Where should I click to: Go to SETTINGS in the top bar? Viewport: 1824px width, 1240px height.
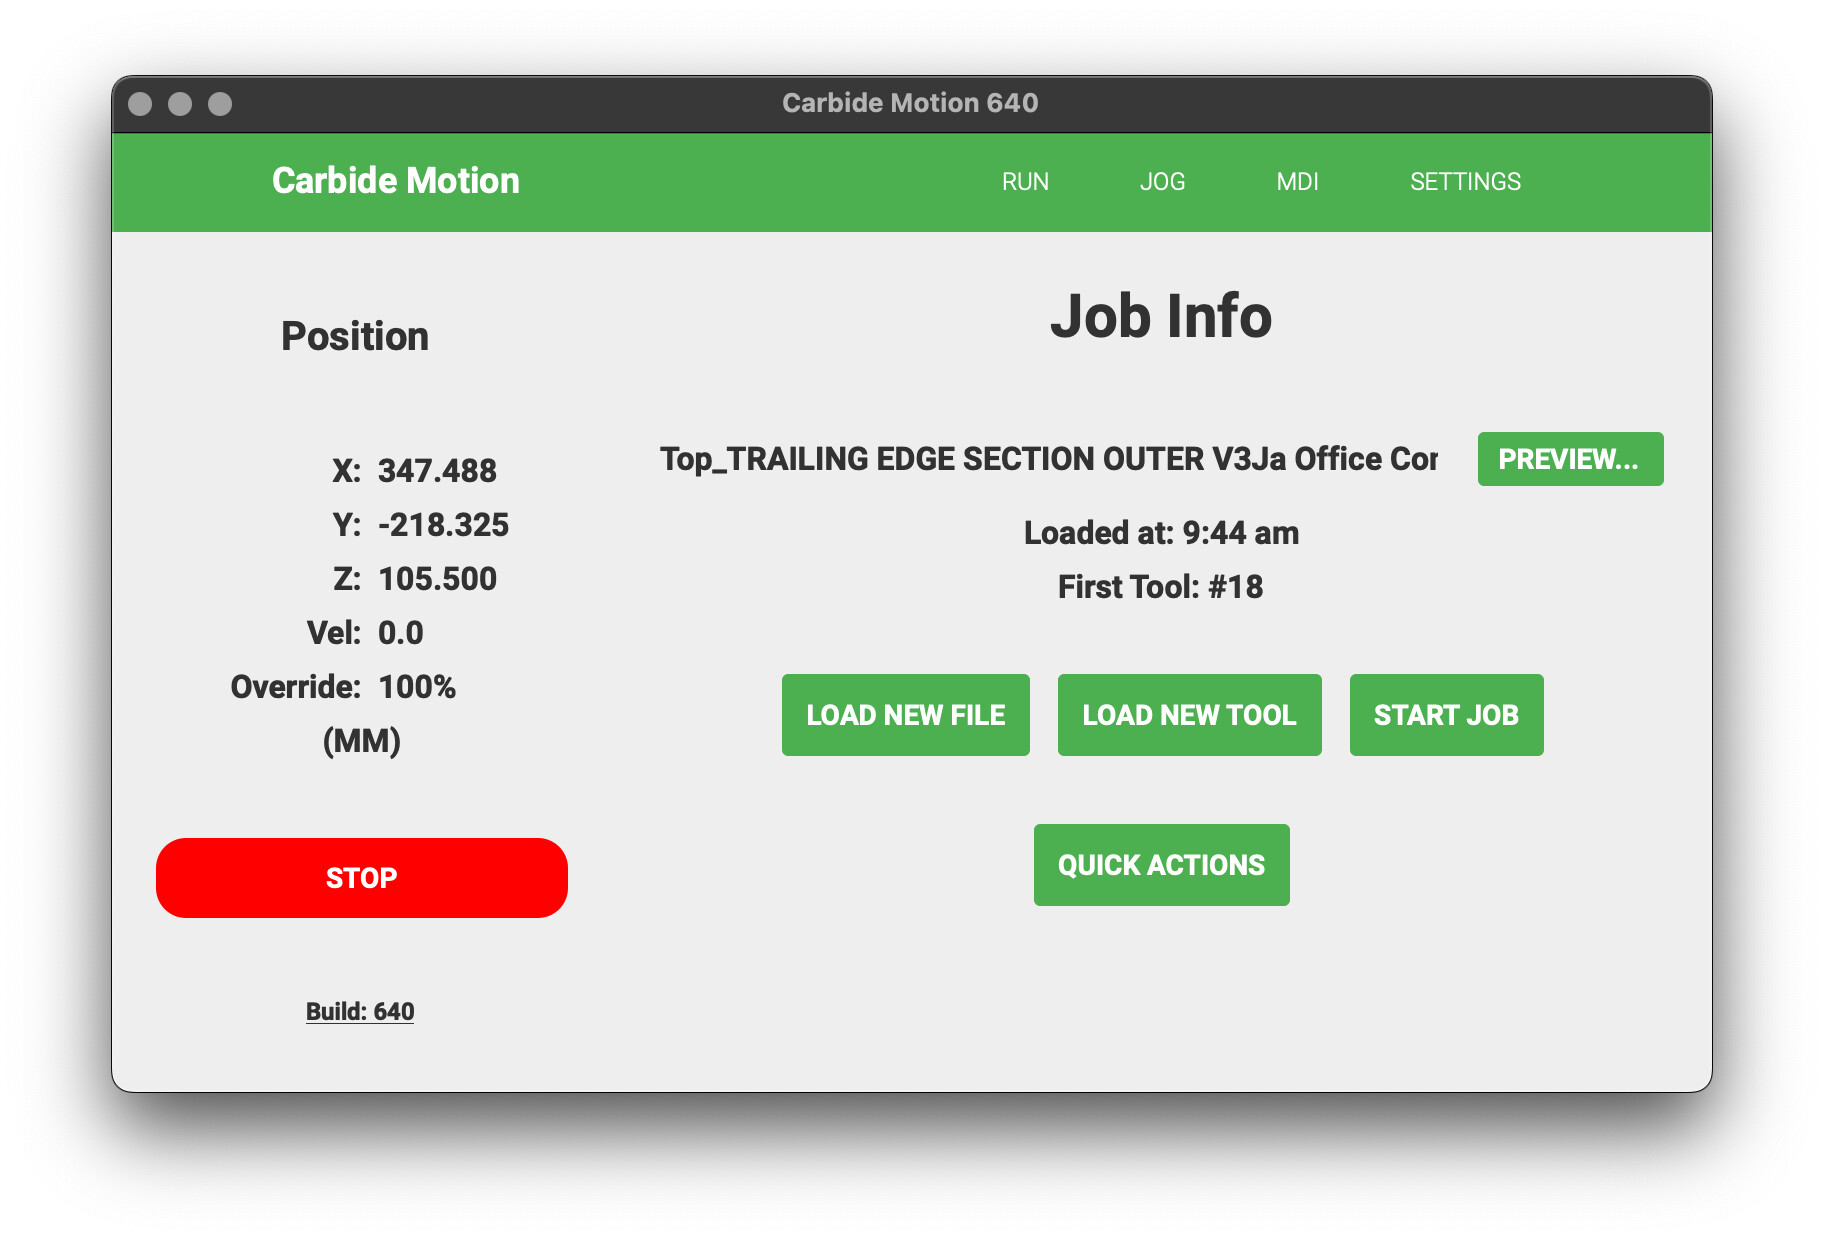tap(1465, 181)
